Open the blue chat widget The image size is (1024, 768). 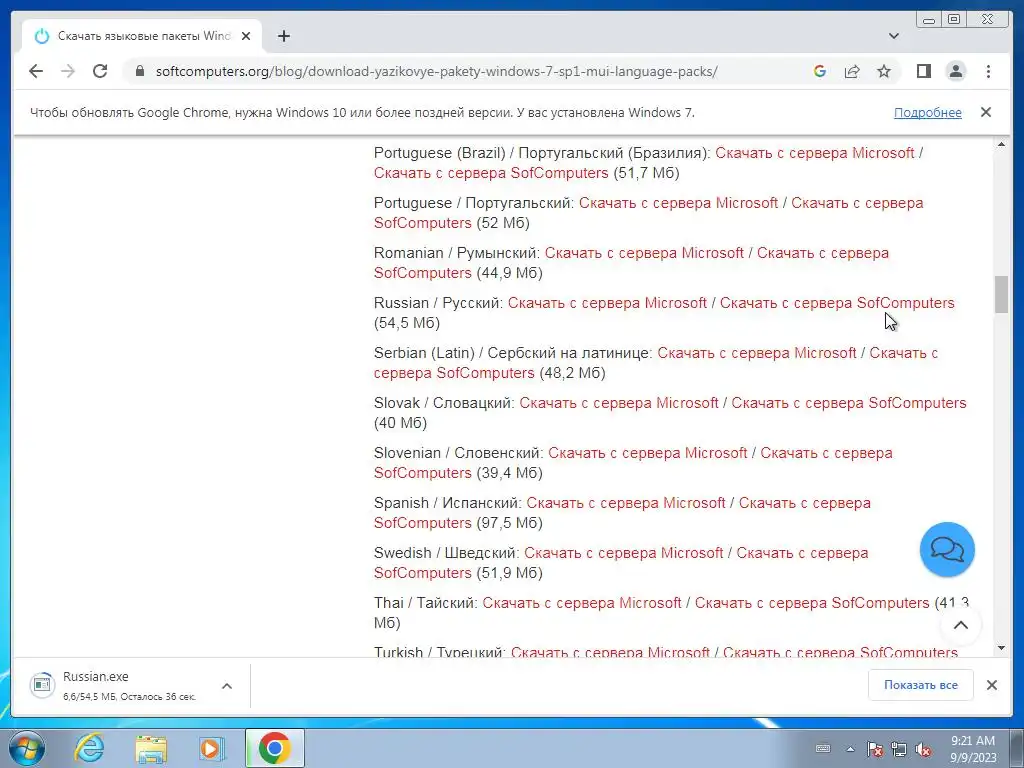click(x=947, y=549)
